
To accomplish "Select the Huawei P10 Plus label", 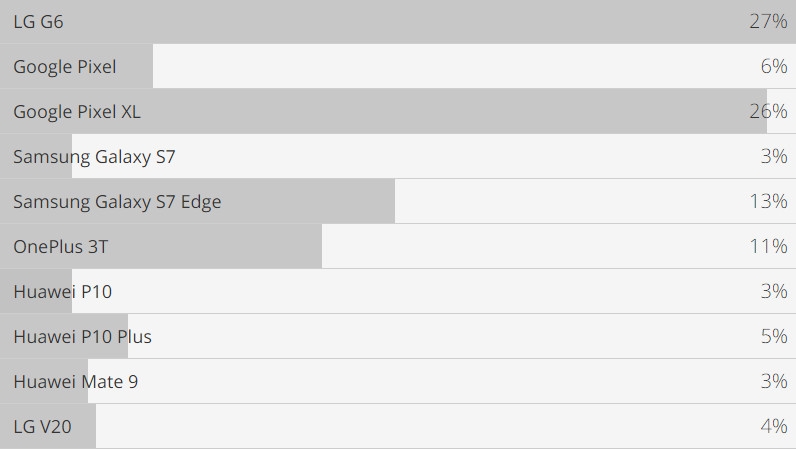I will coord(83,337).
